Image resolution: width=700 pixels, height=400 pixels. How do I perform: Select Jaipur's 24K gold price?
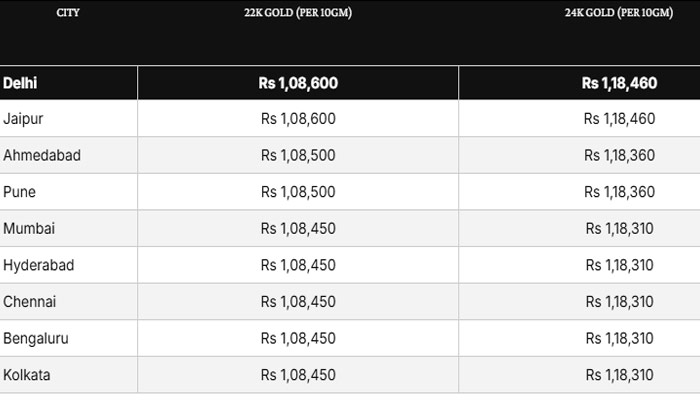[x=619, y=119]
